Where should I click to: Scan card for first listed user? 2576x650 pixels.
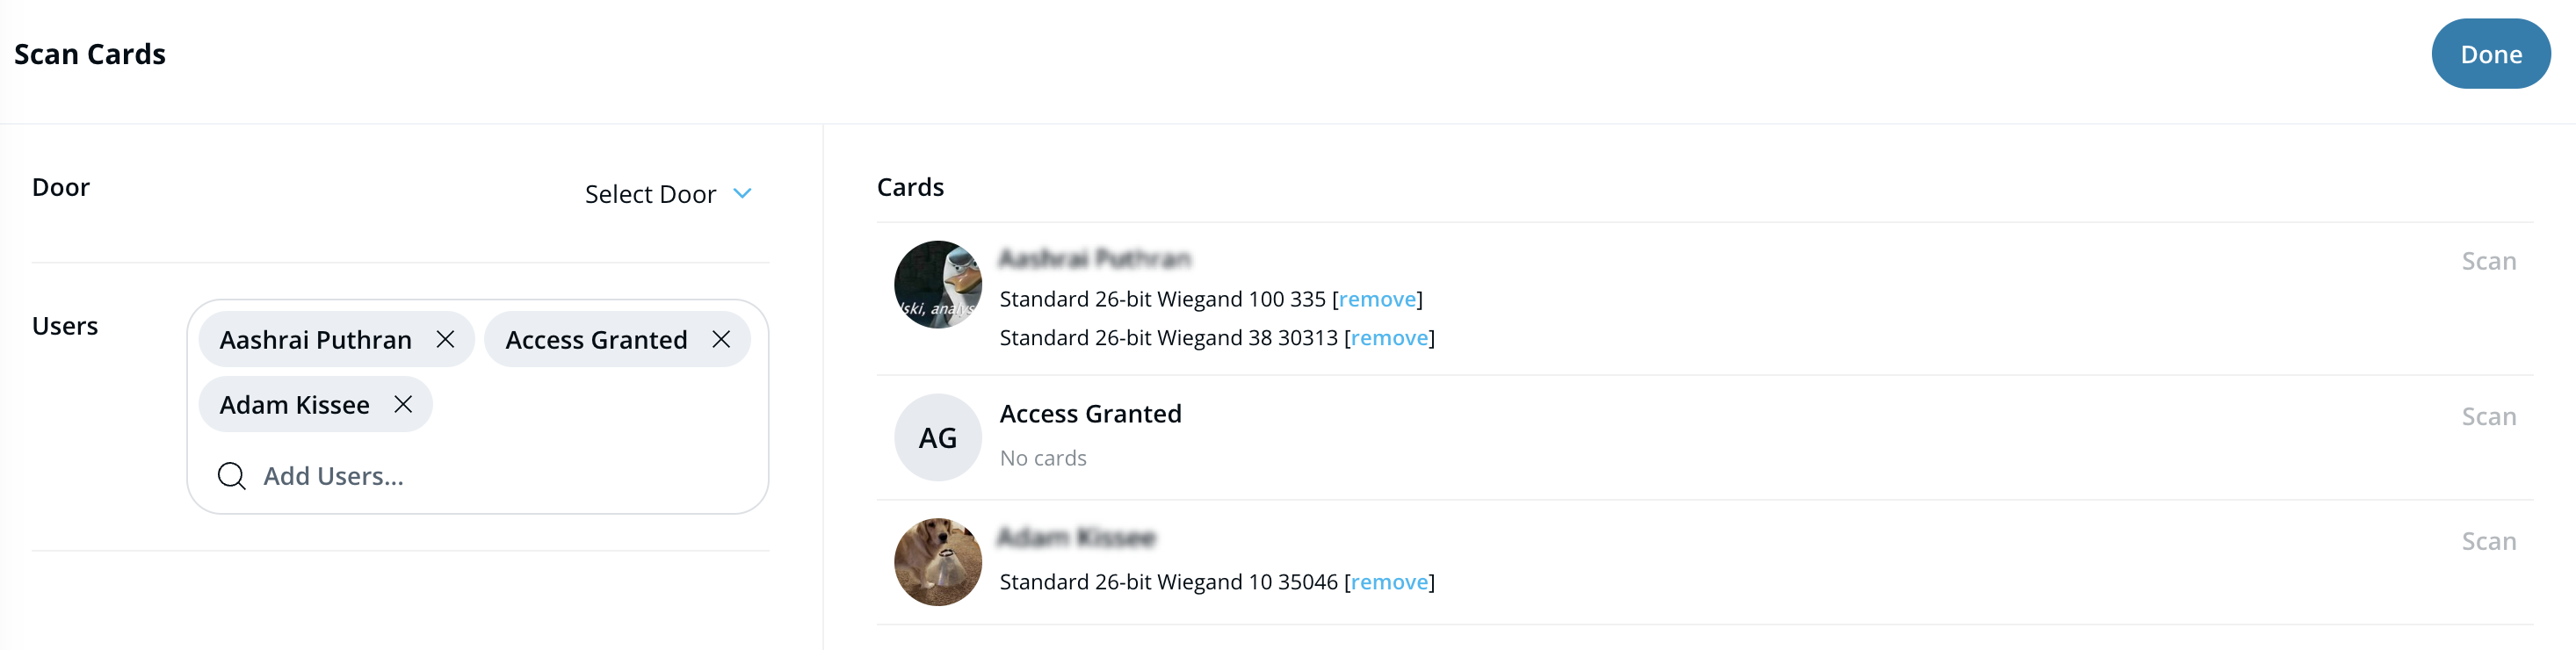(x=2488, y=261)
